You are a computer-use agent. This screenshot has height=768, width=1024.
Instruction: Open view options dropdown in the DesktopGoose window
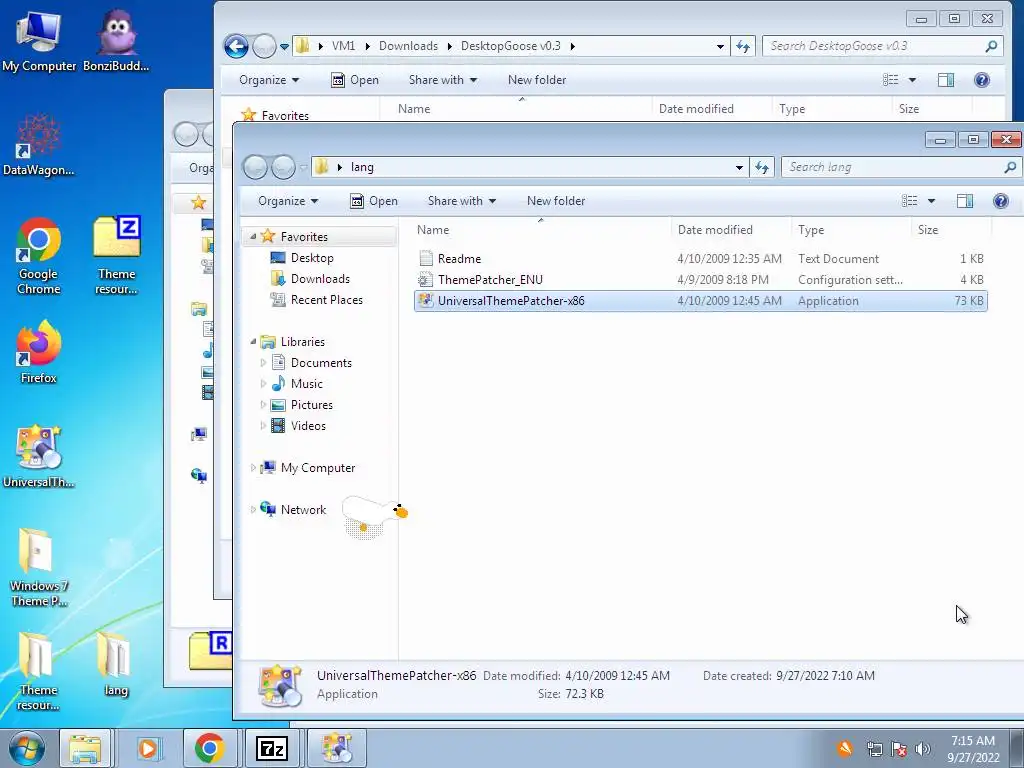tap(912, 80)
